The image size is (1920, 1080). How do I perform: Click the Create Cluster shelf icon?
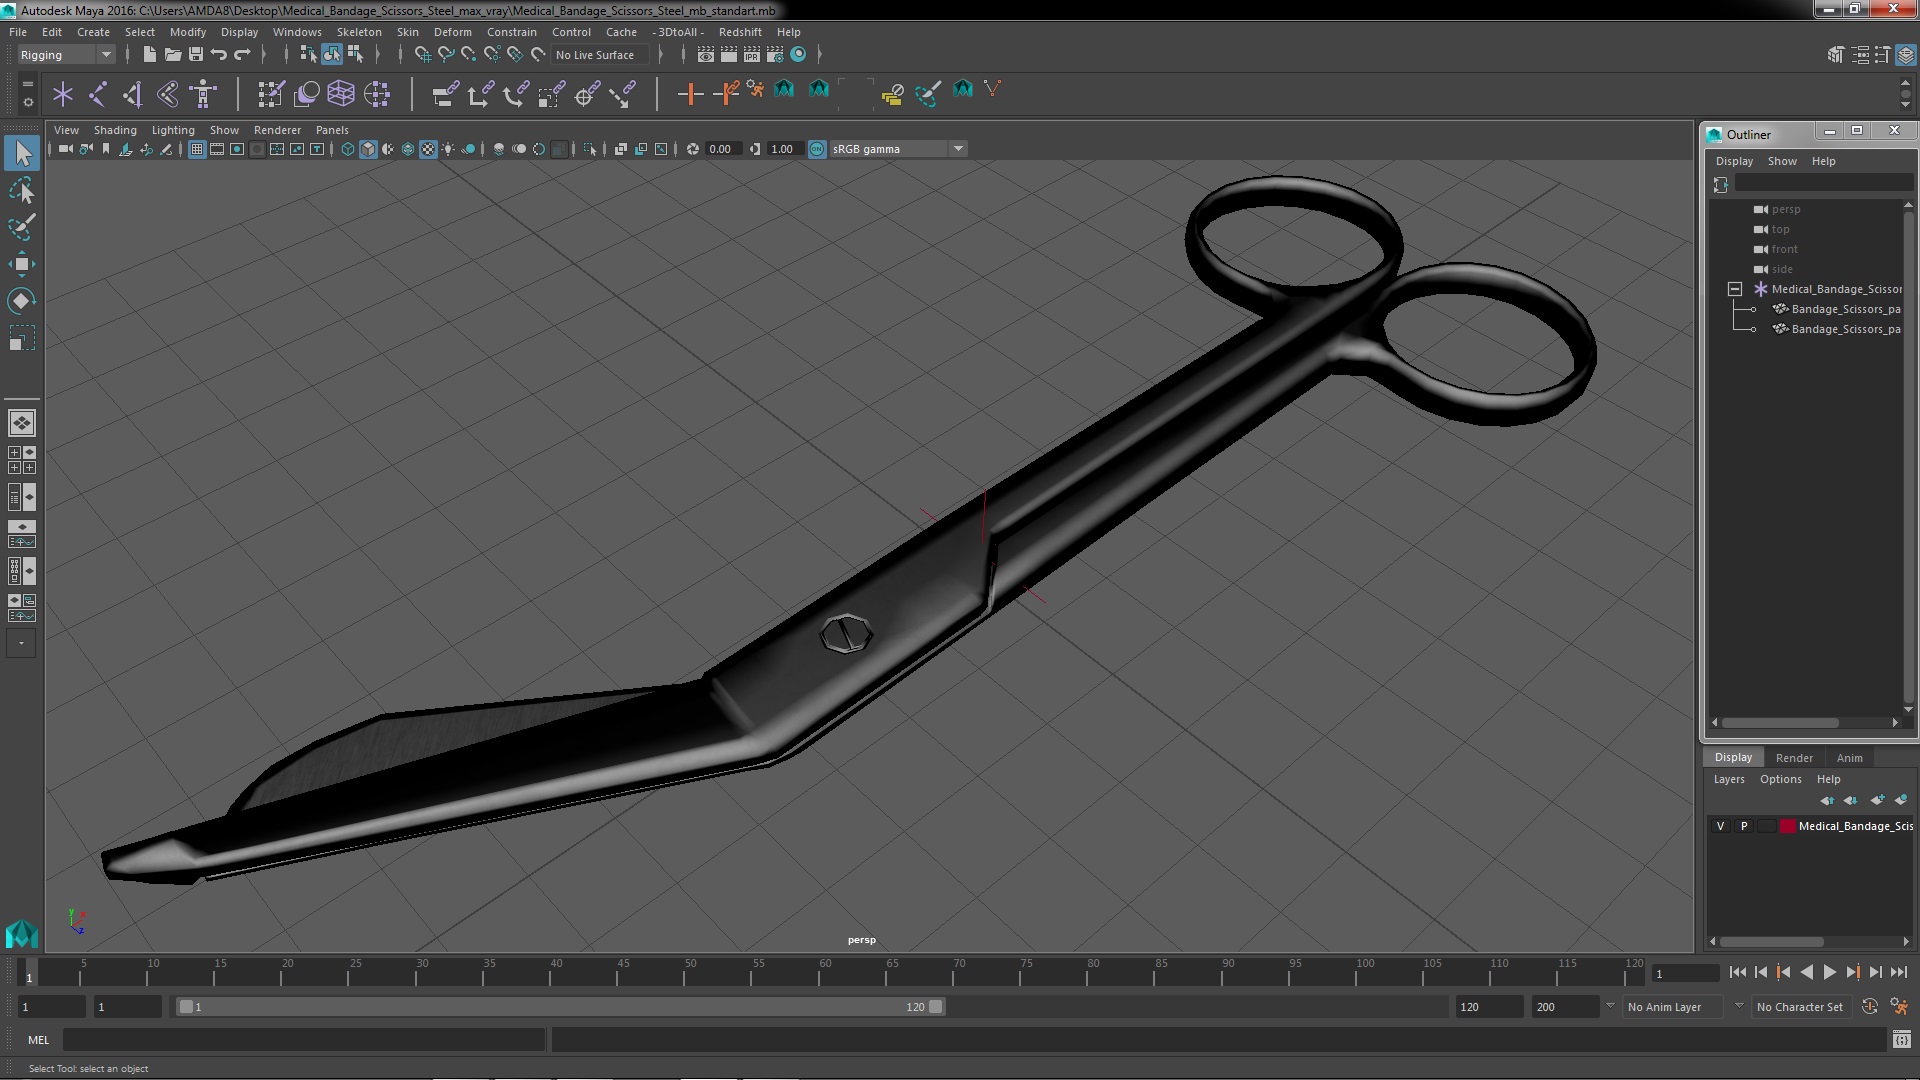point(377,94)
